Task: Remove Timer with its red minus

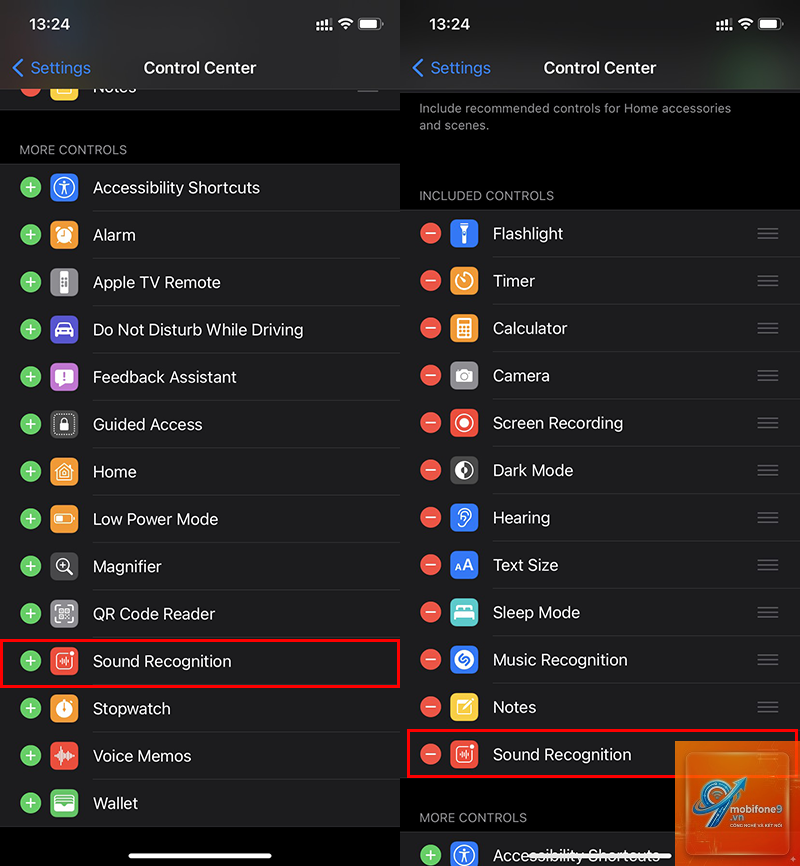Action: (430, 281)
